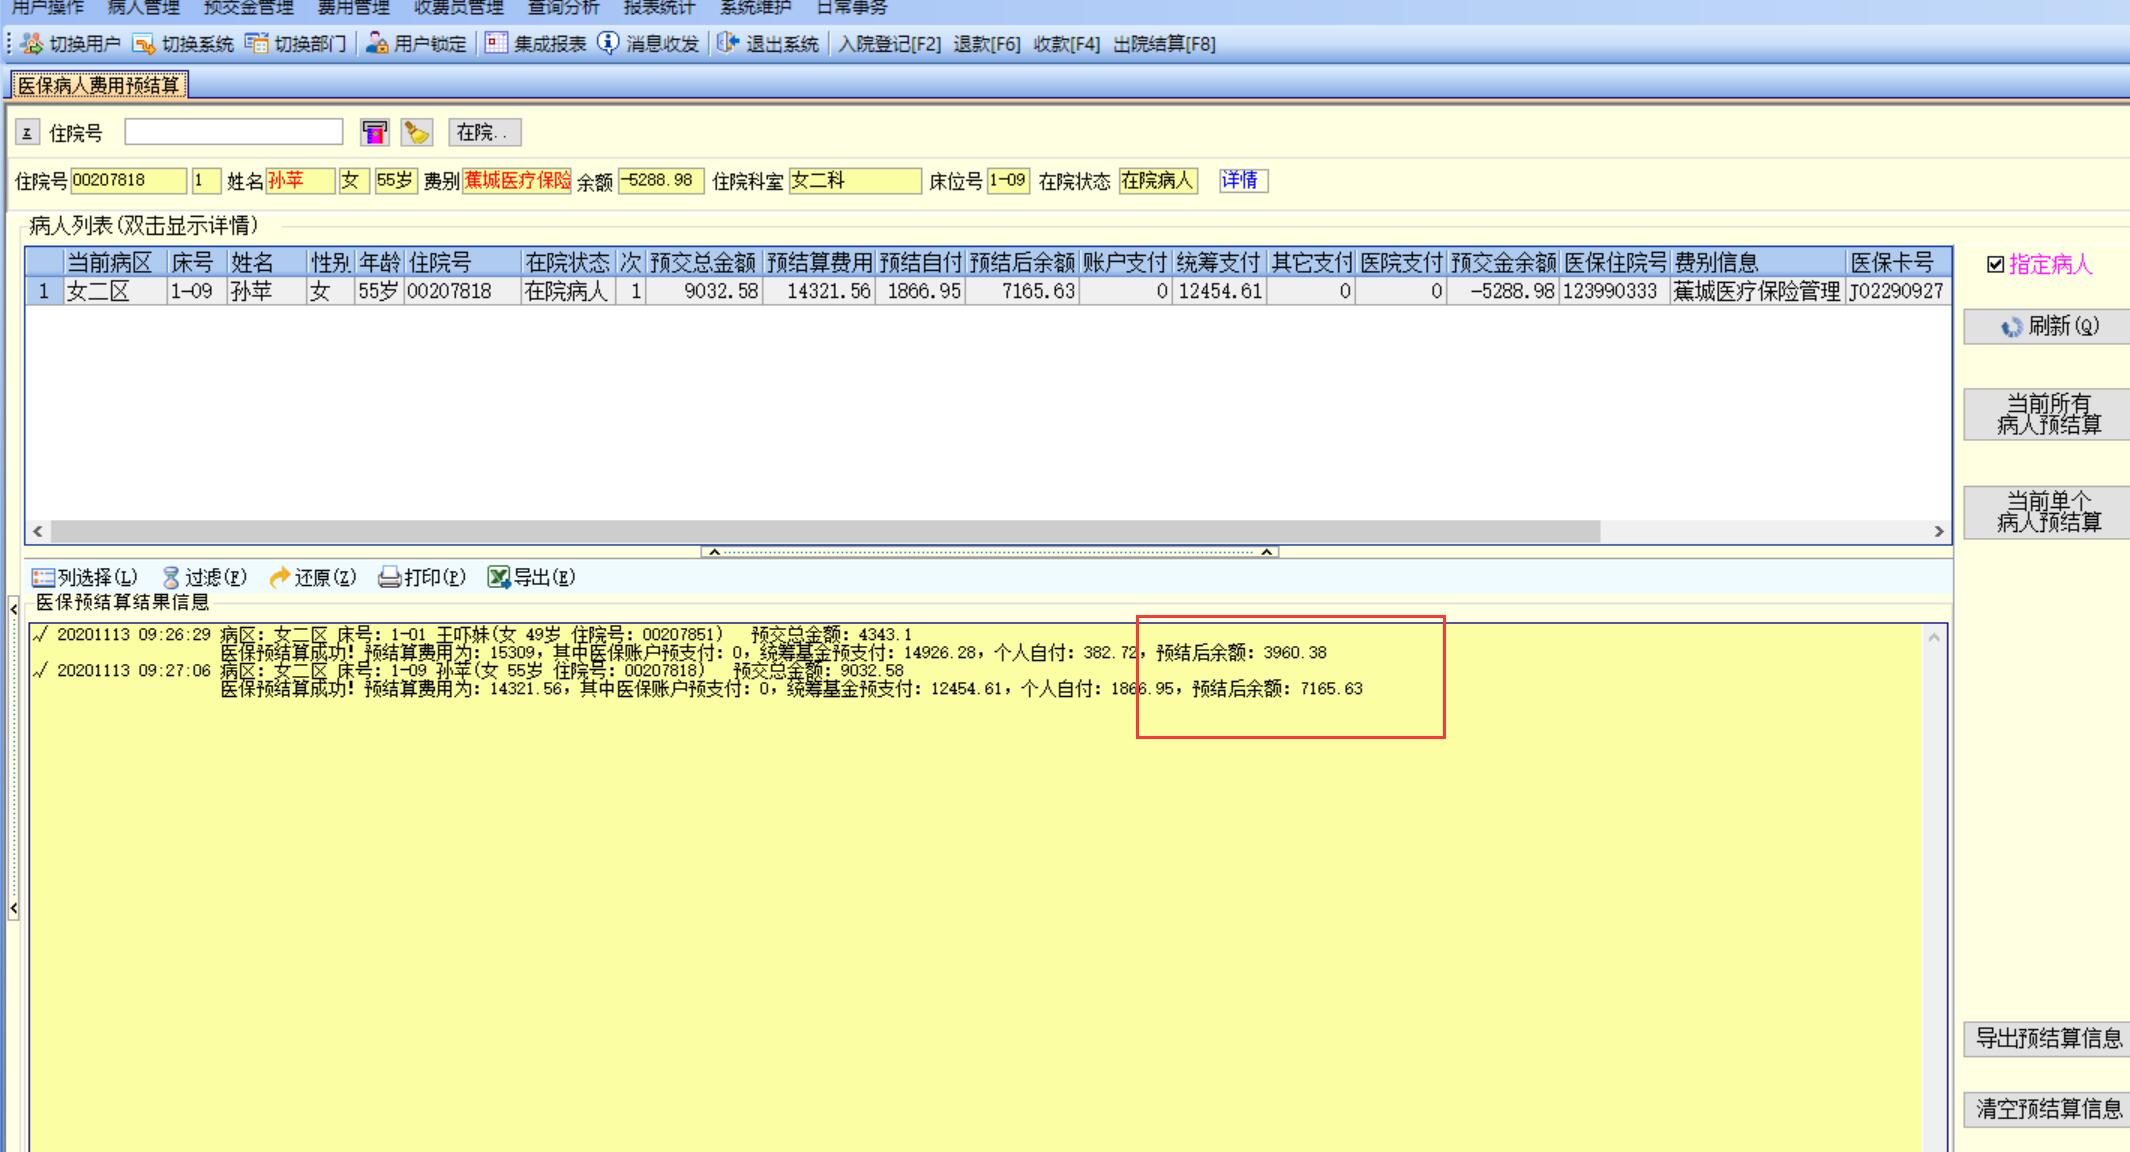Toggle the 指定病人 checkbox

tap(1995, 264)
